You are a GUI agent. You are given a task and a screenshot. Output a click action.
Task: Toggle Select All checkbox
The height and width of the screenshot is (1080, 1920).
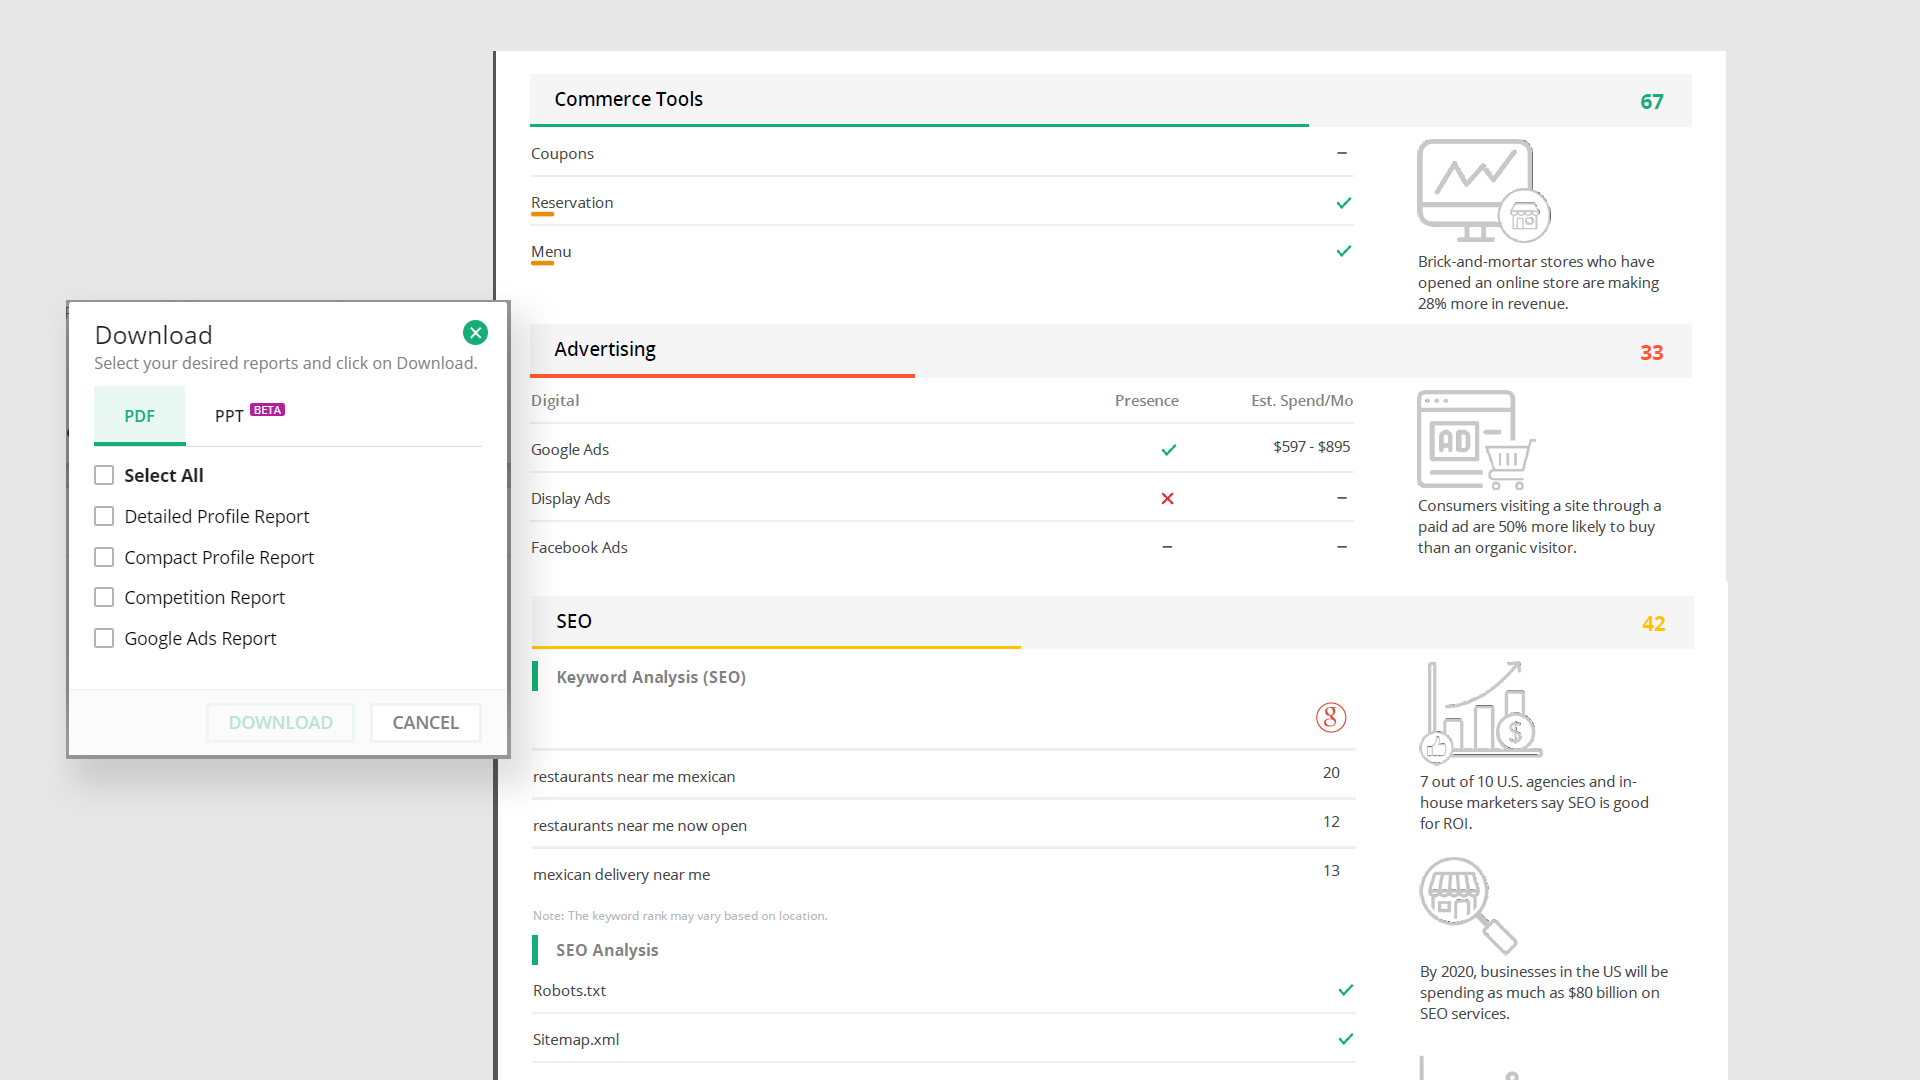click(x=104, y=475)
